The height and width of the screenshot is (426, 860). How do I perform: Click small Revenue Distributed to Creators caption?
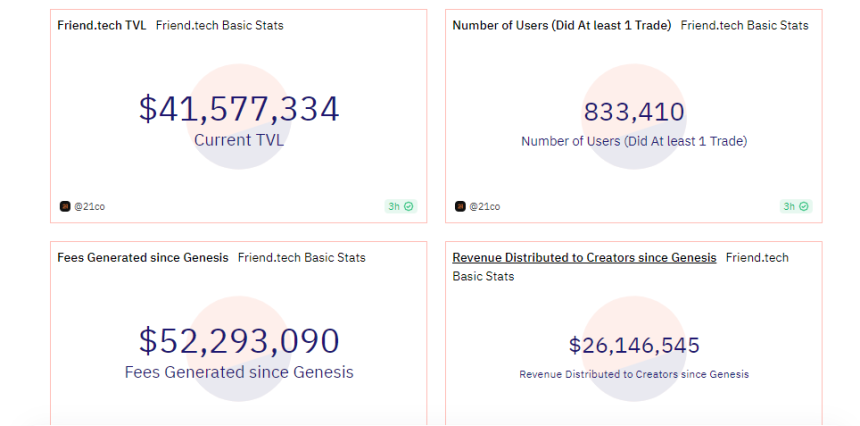(x=634, y=374)
